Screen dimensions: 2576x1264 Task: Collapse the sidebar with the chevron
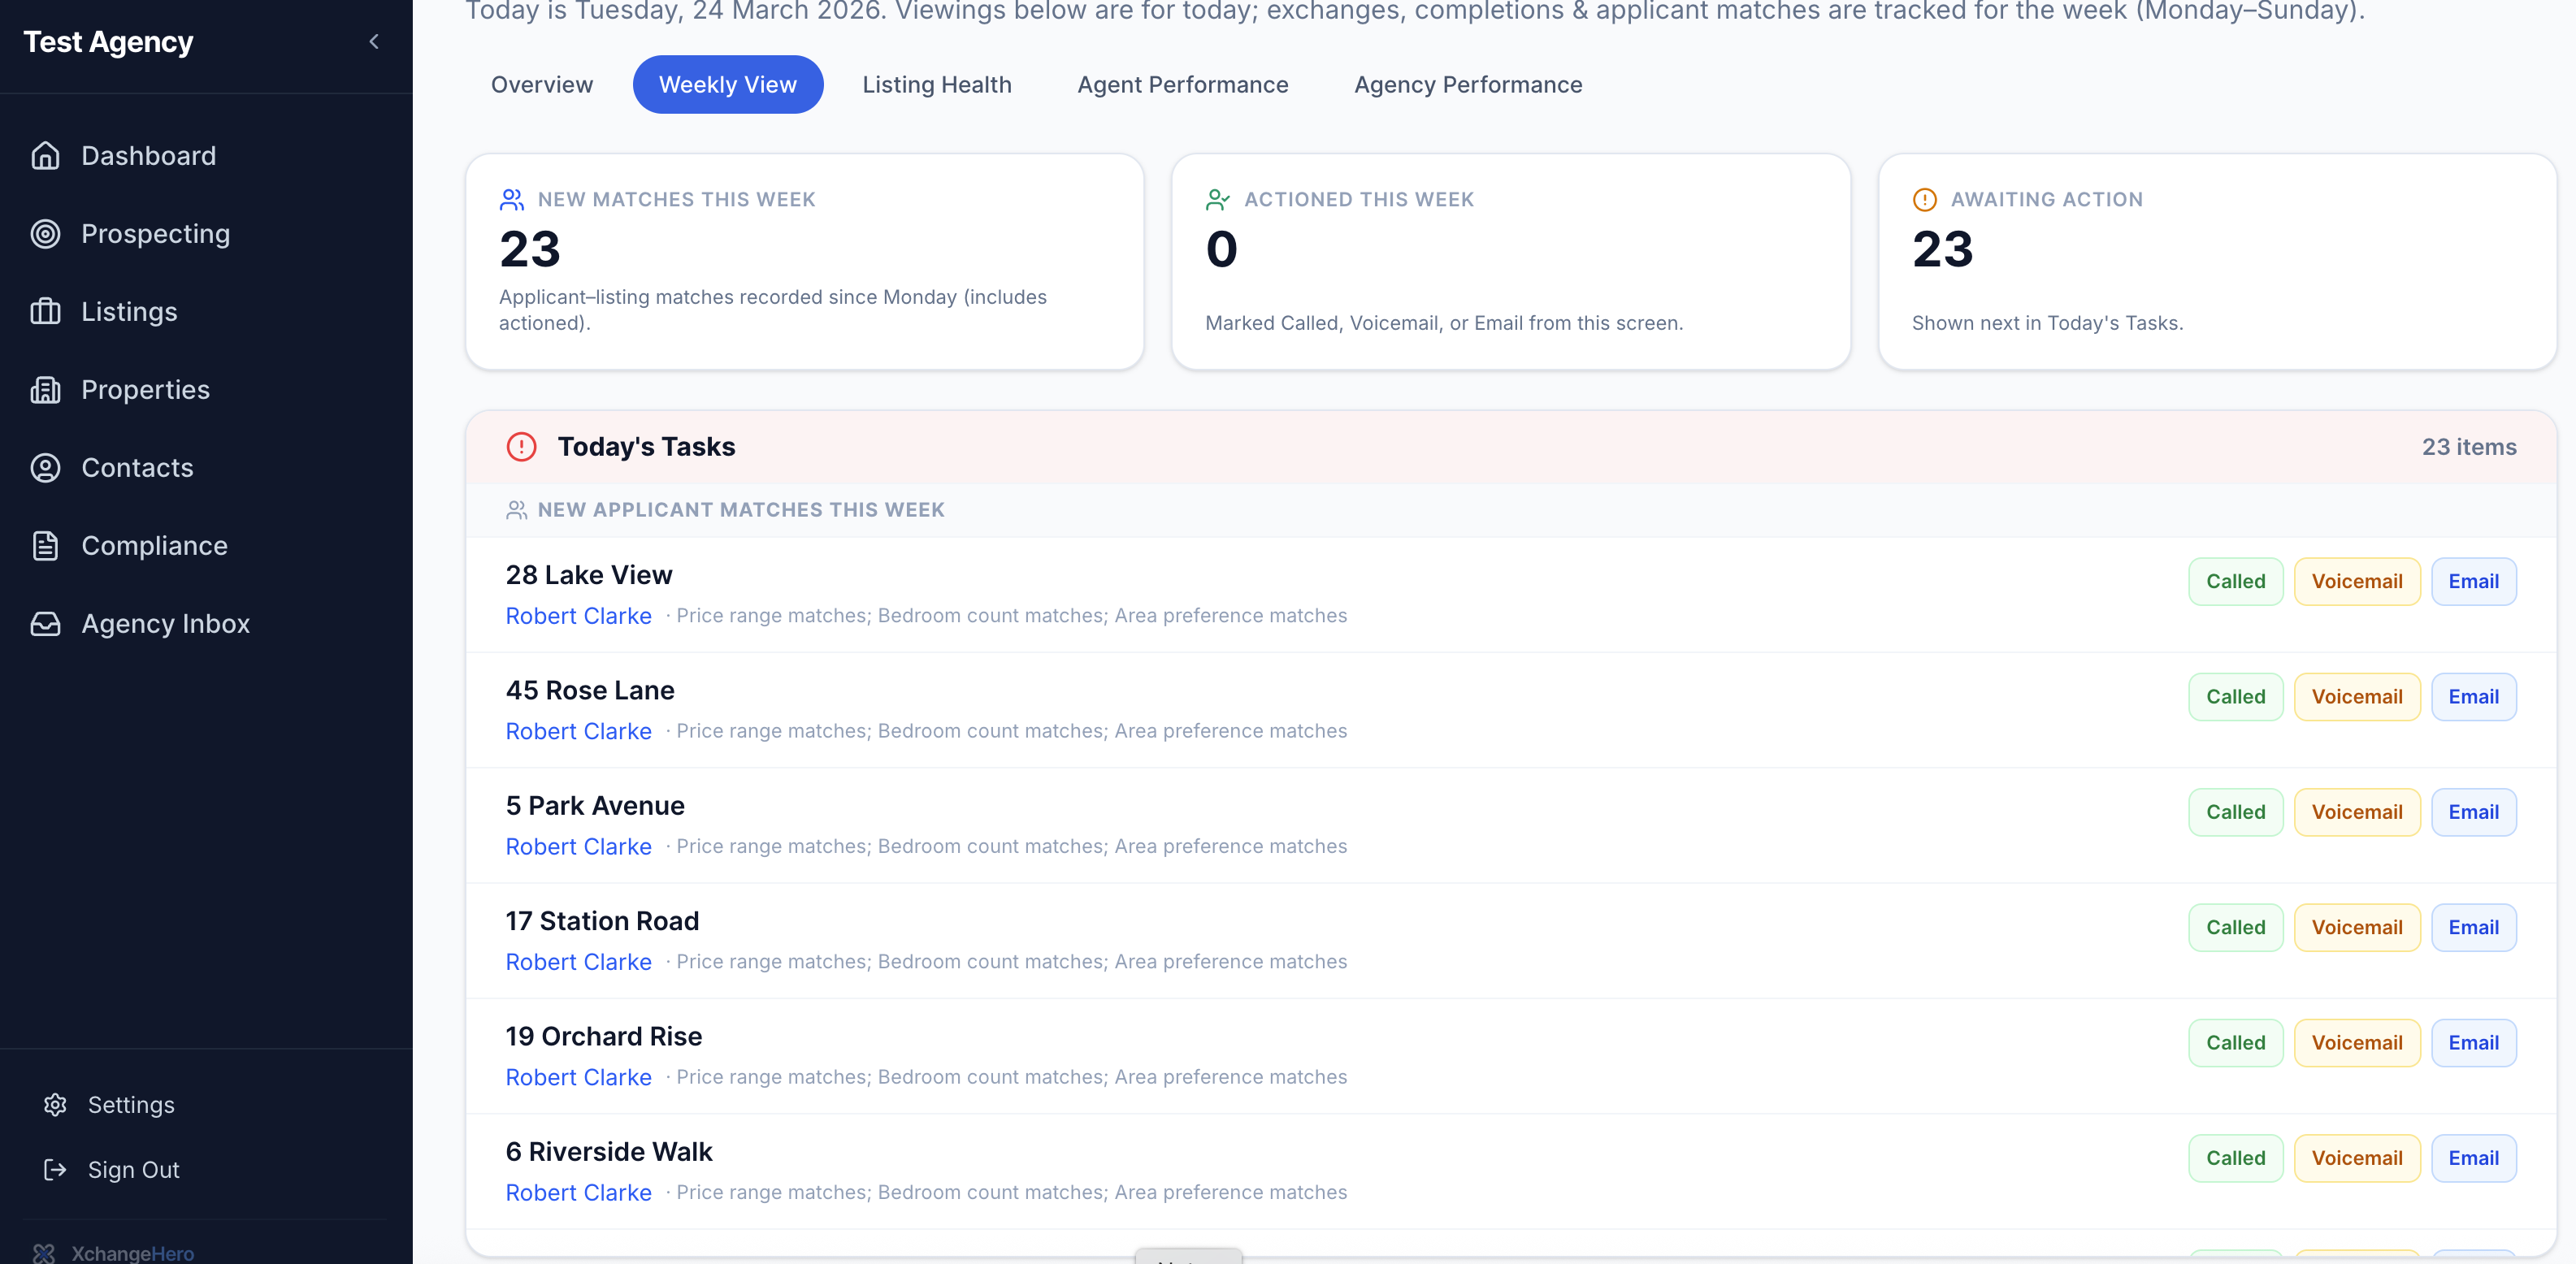375,42
